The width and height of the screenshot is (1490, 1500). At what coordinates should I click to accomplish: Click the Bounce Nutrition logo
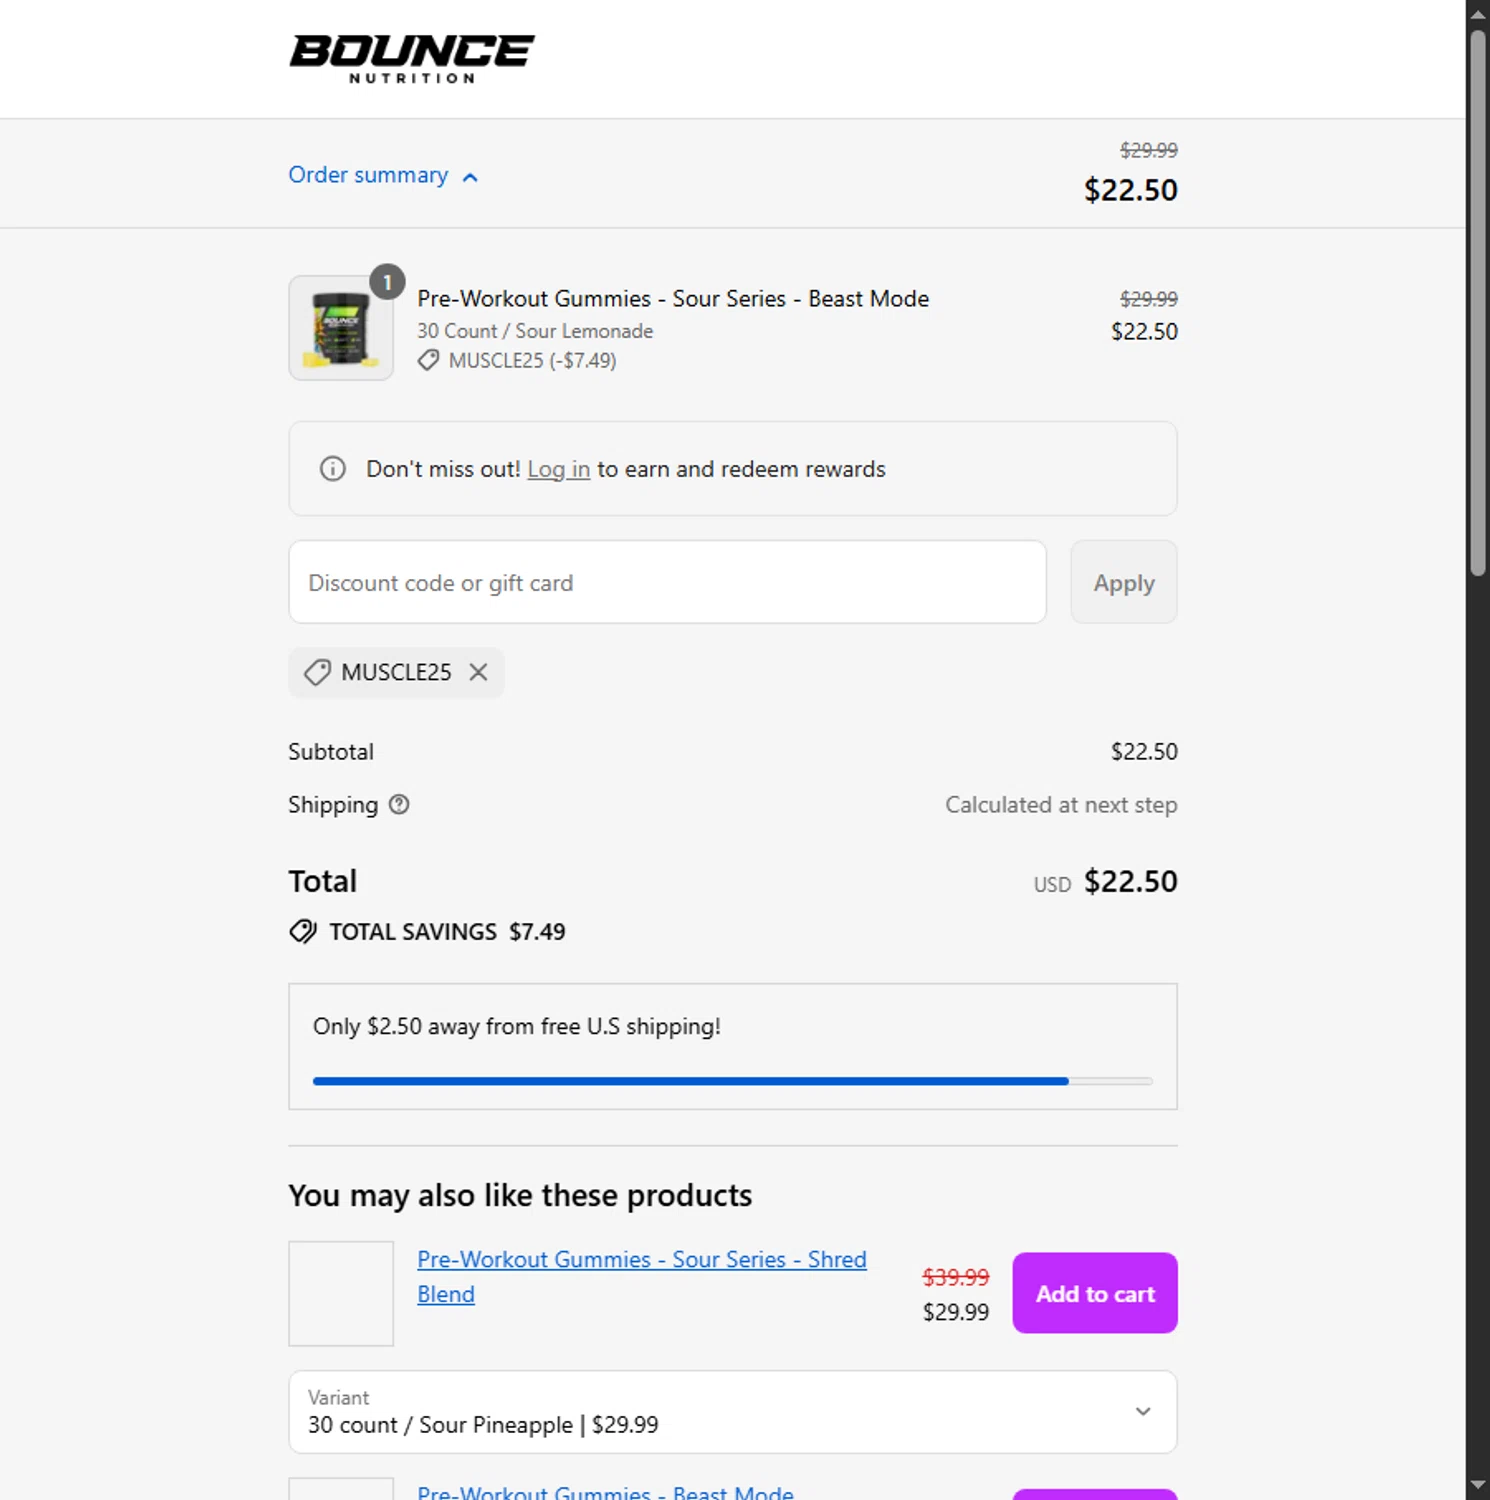point(411,59)
